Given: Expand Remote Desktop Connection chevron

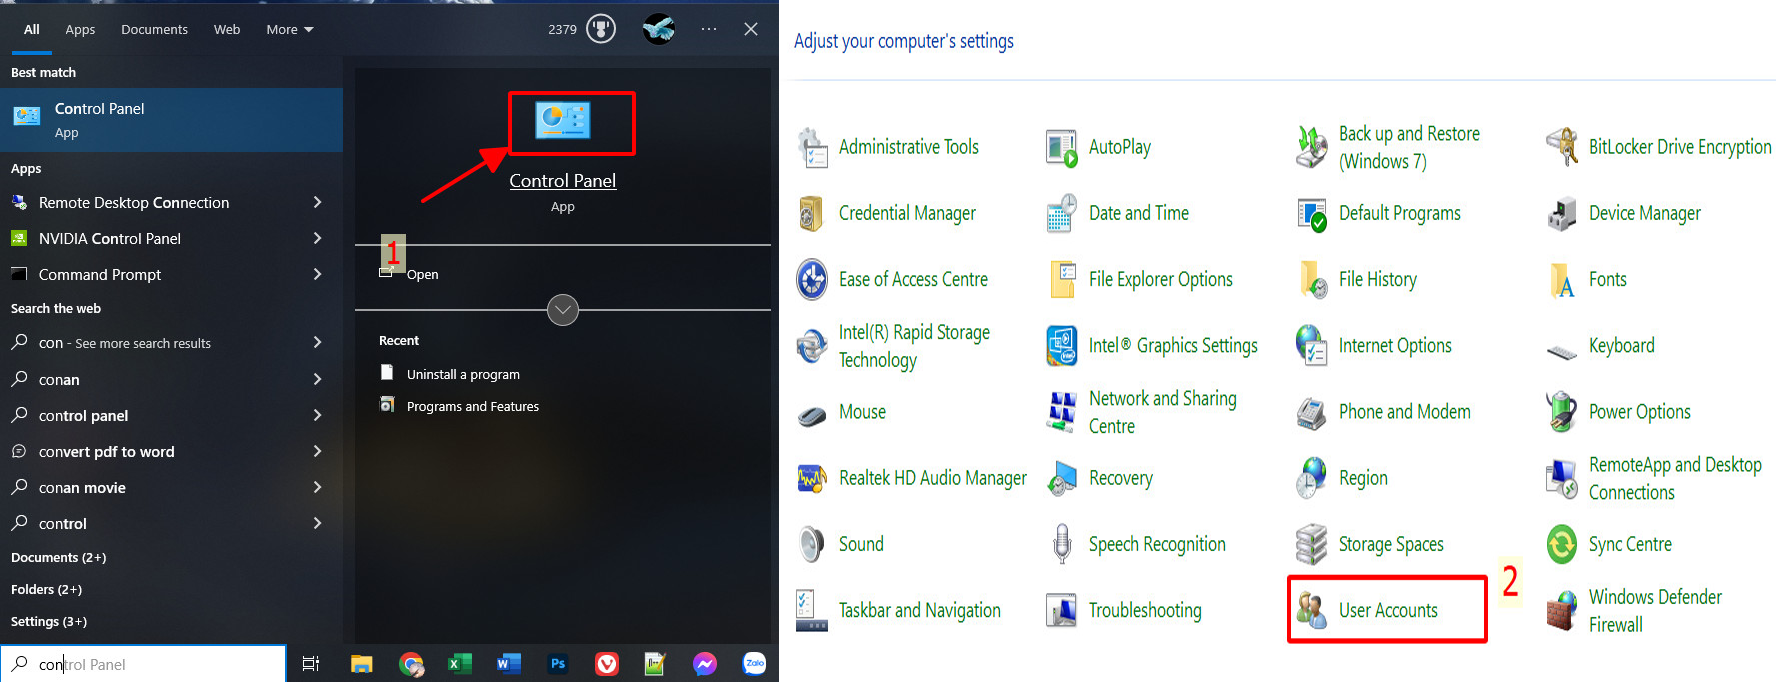Looking at the screenshot, I should 317,202.
